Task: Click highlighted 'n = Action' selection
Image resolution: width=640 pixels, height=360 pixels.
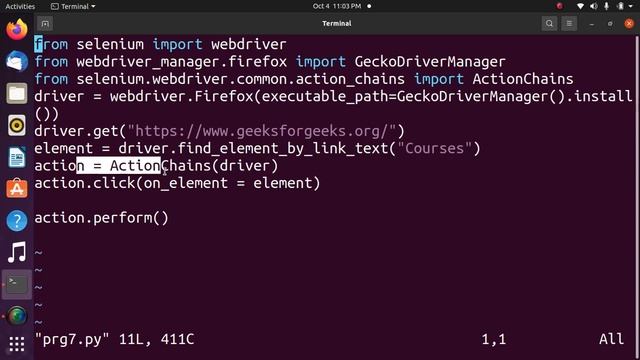Action: (x=118, y=166)
